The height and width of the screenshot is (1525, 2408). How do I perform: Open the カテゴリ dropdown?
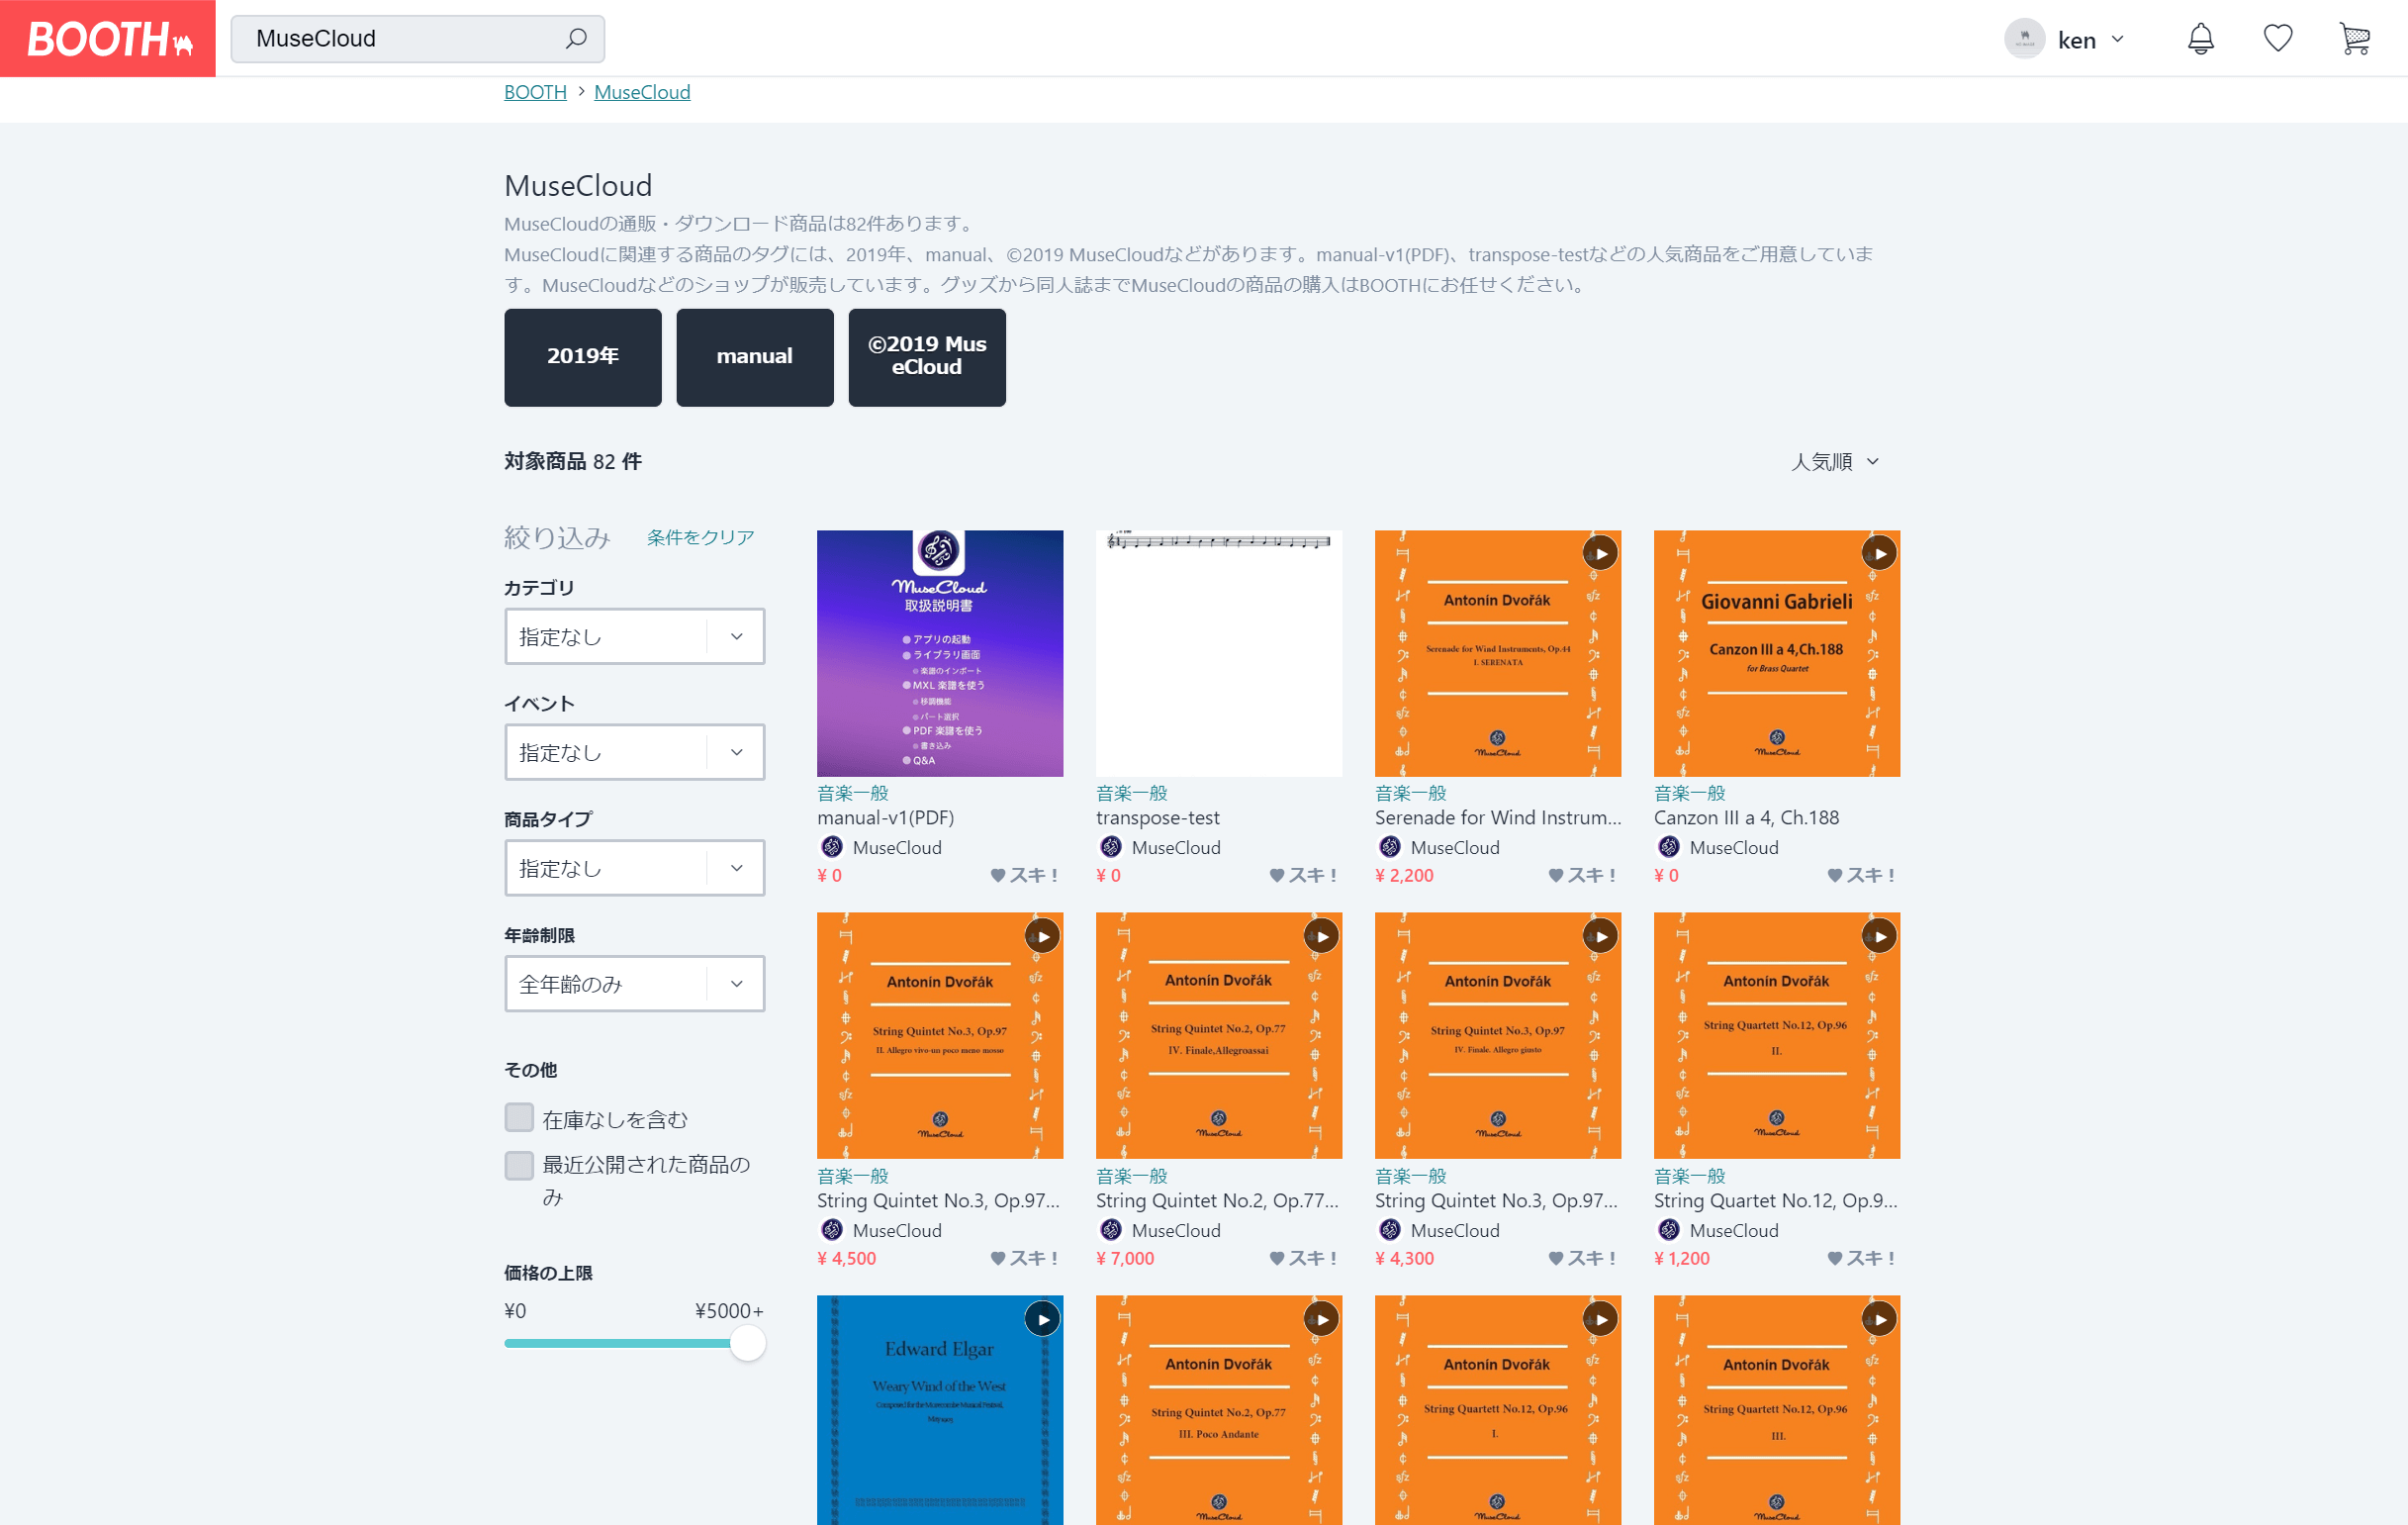click(635, 636)
